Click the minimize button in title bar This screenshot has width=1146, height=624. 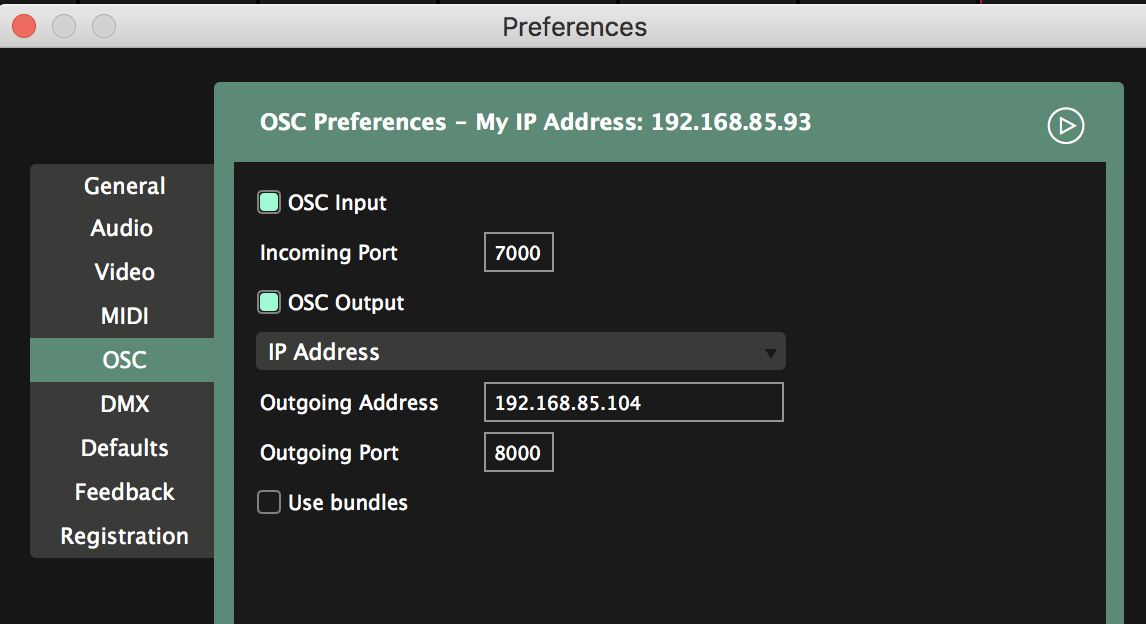(x=64, y=26)
